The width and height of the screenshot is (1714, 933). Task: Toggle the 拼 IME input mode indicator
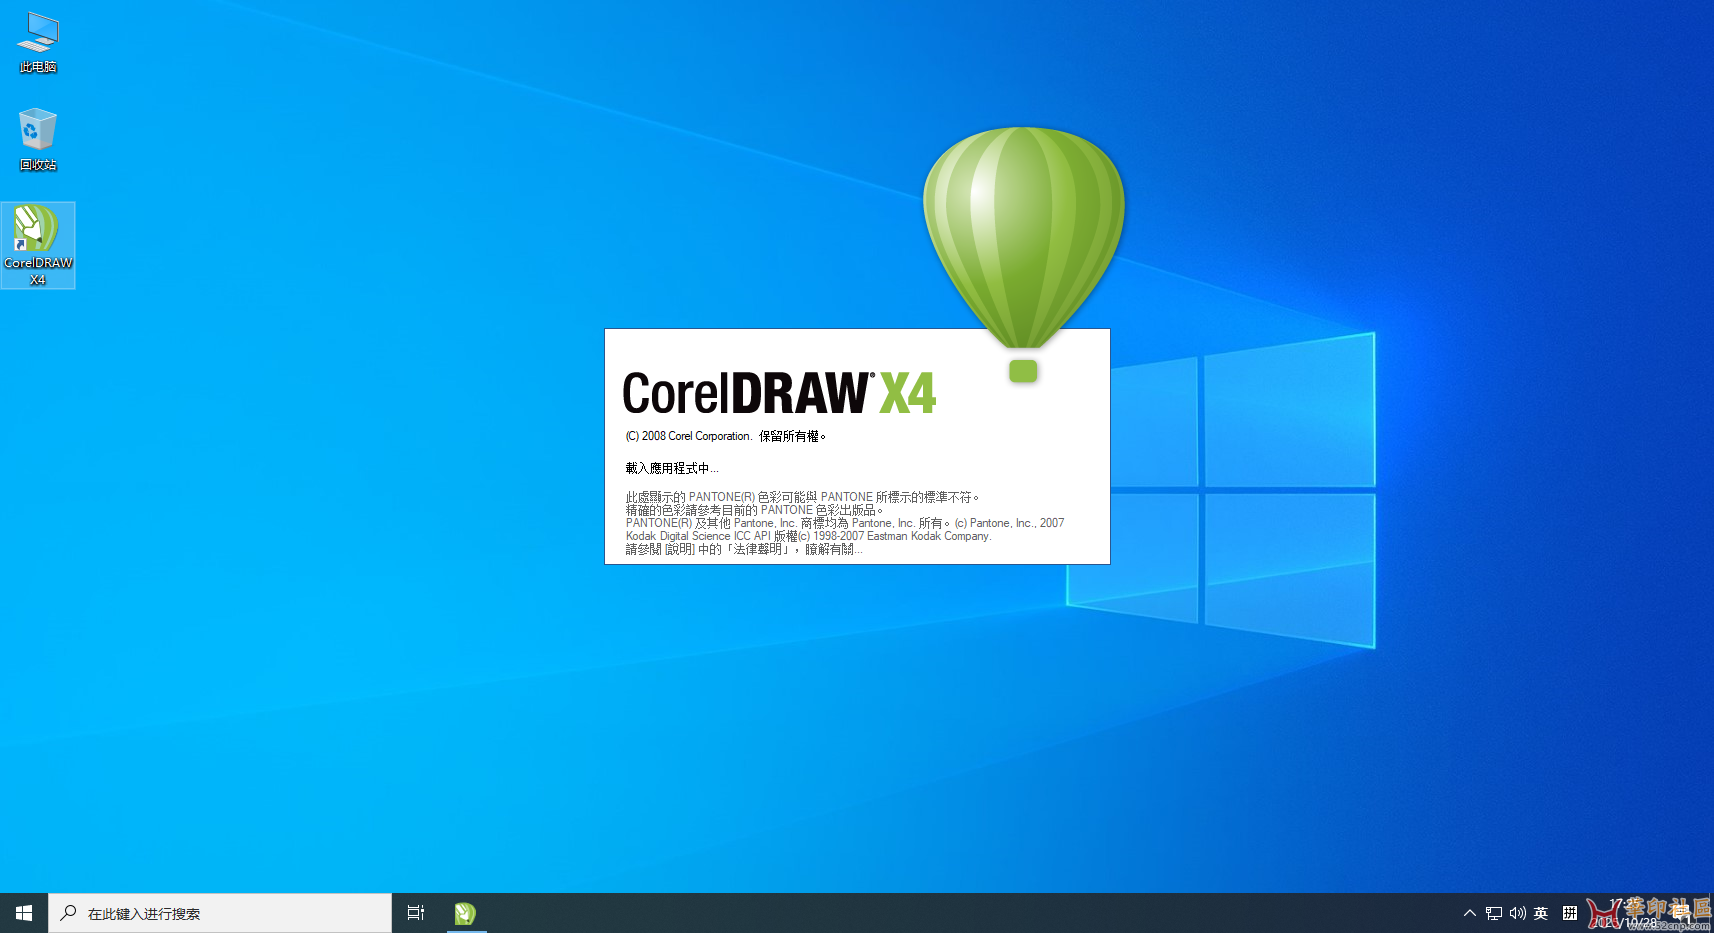(1571, 913)
